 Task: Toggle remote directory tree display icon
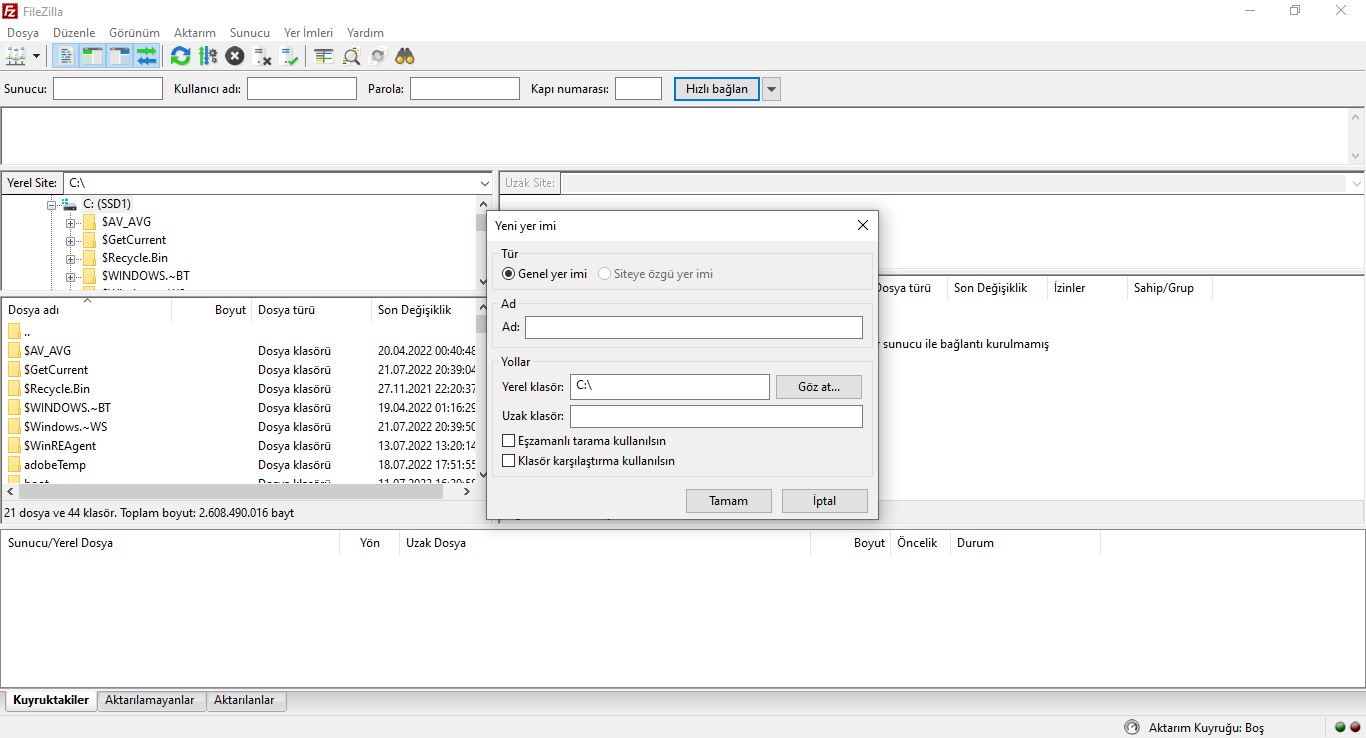pos(120,56)
